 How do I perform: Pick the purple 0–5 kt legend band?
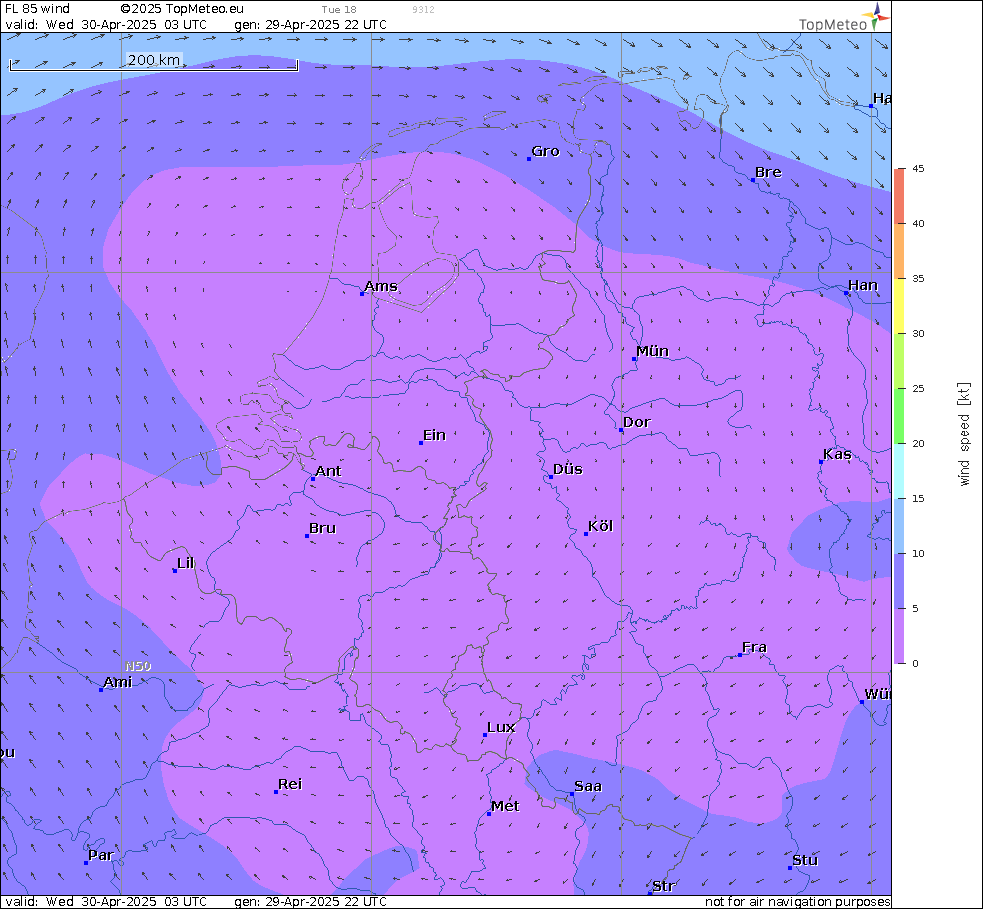tap(899, 636)
